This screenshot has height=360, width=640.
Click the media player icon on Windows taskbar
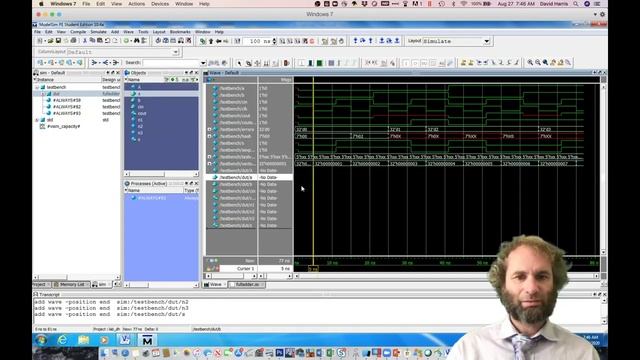click(x=104, y=340)
